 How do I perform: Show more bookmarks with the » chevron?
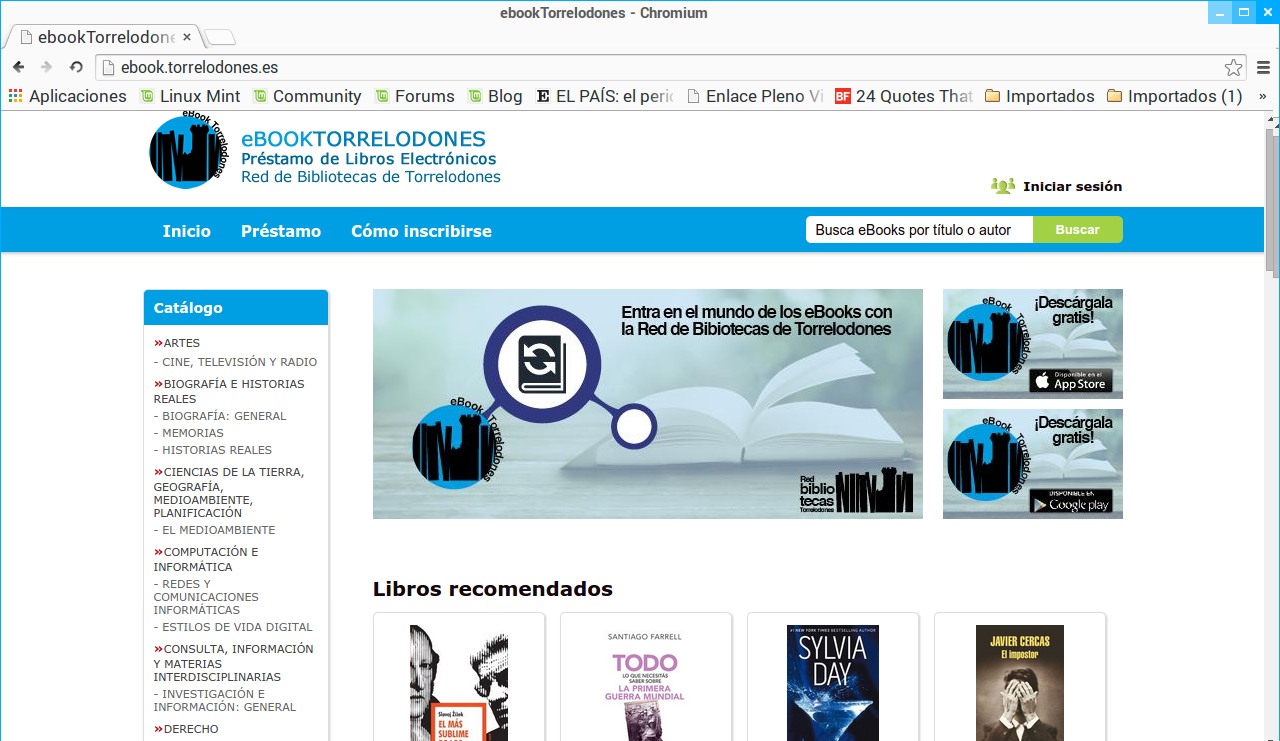click(1263, 96)
